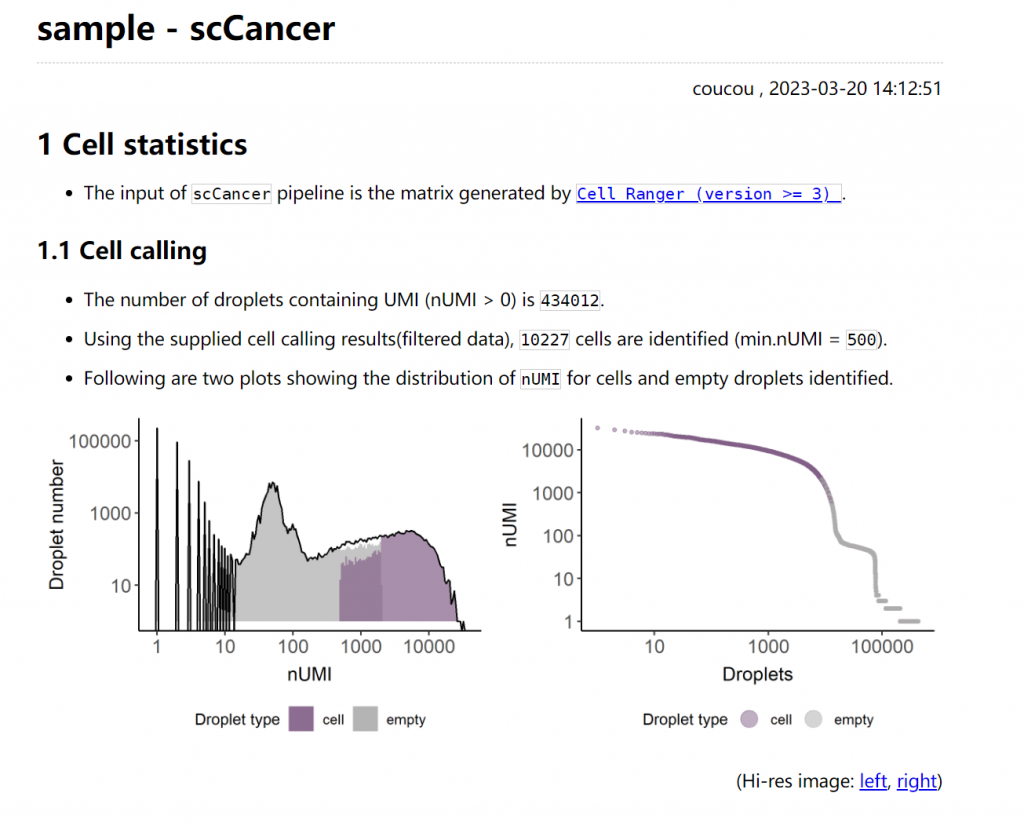This screenshot has height=822, width=1024.
Task: Select the purple cell swatch in left legend
Action: [301, 719]
